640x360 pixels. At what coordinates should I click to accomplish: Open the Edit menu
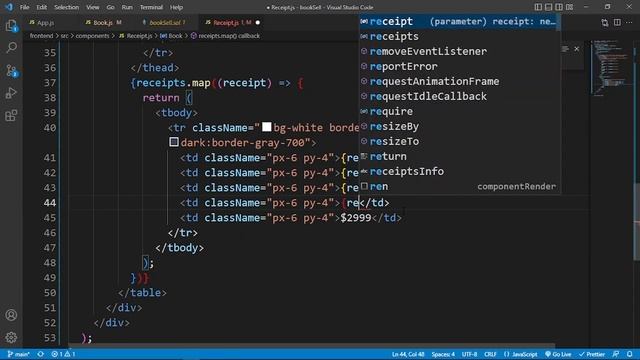[41, 7]
